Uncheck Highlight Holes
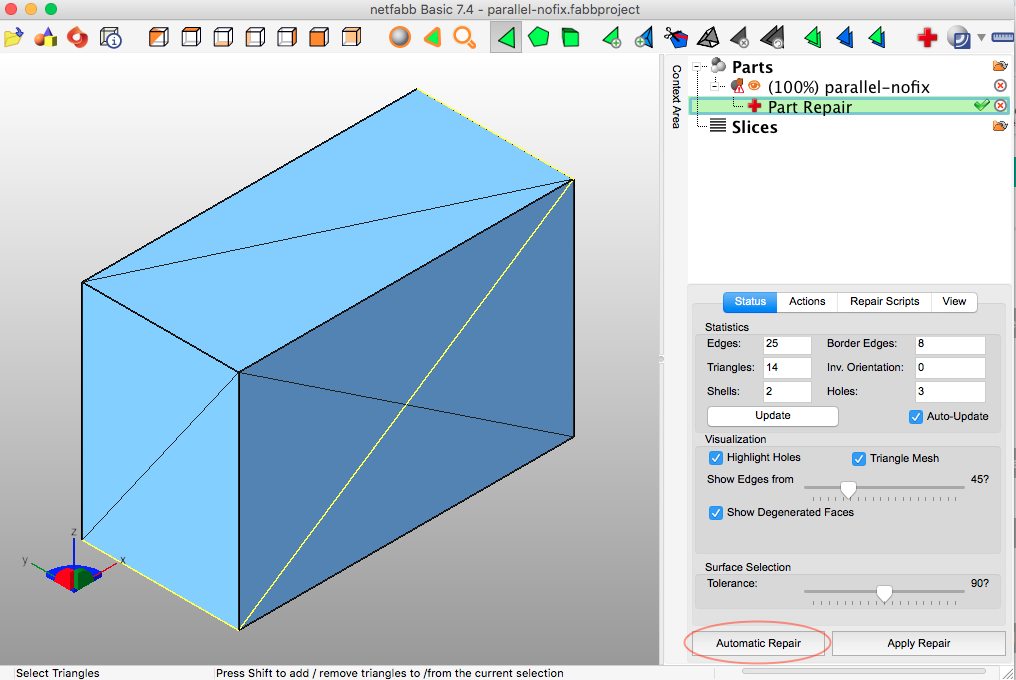This screenshot has height=680, width=1016. 715,458
